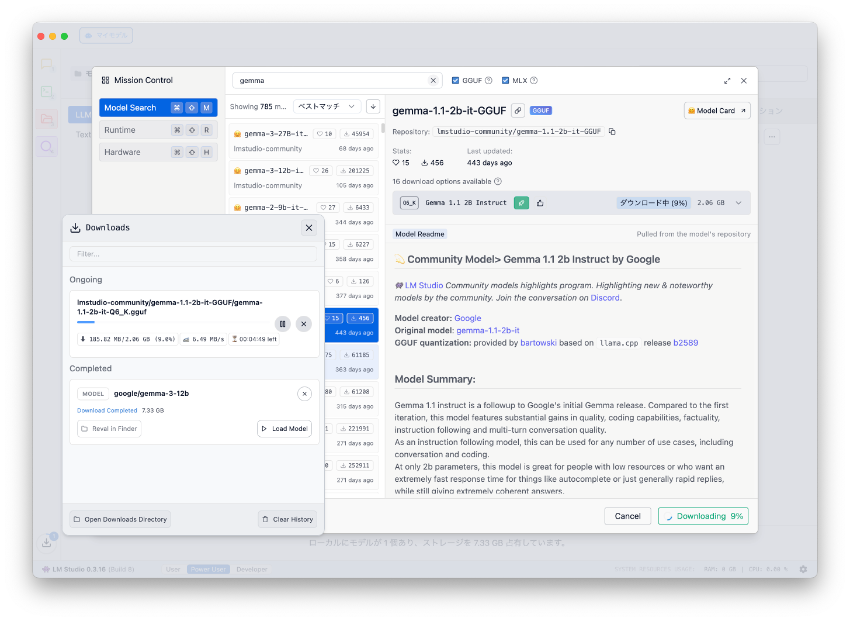Open the b2589 release link

click(685, 343)
